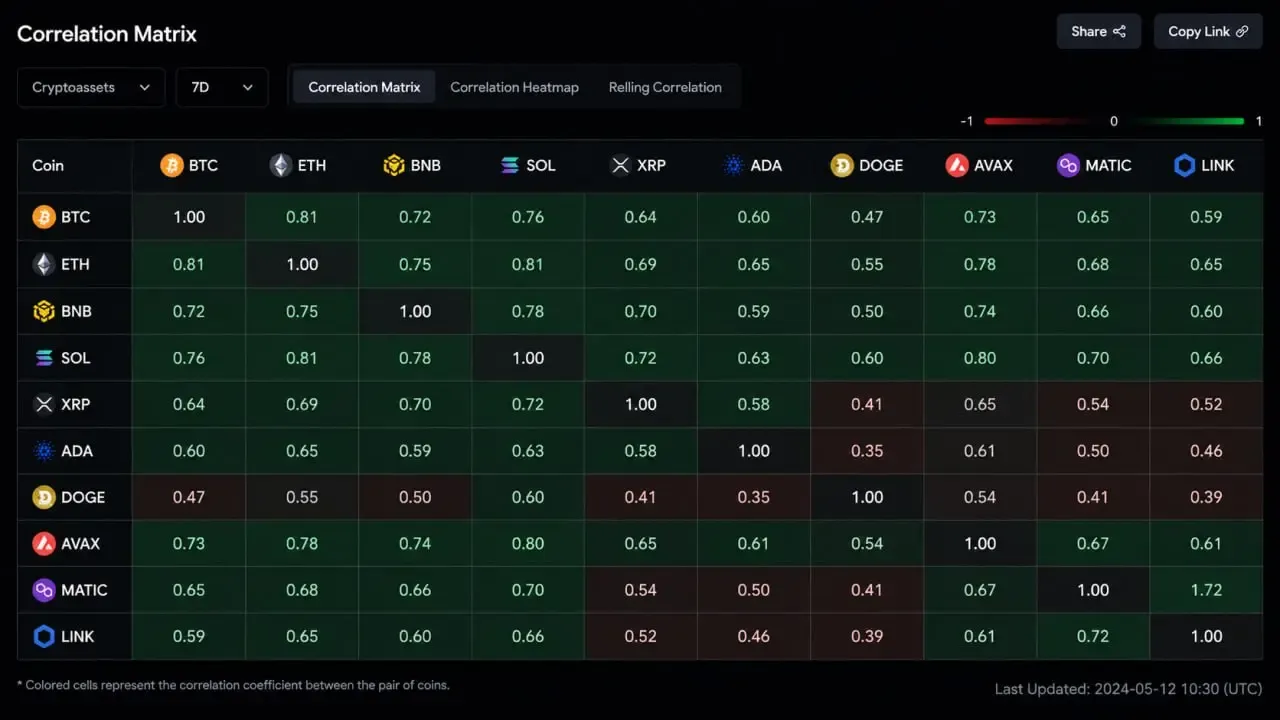Viewport: 1280px width, 720px height.
Task: Open the Rolling Correlation tab
Action: [x=665, y=87]
